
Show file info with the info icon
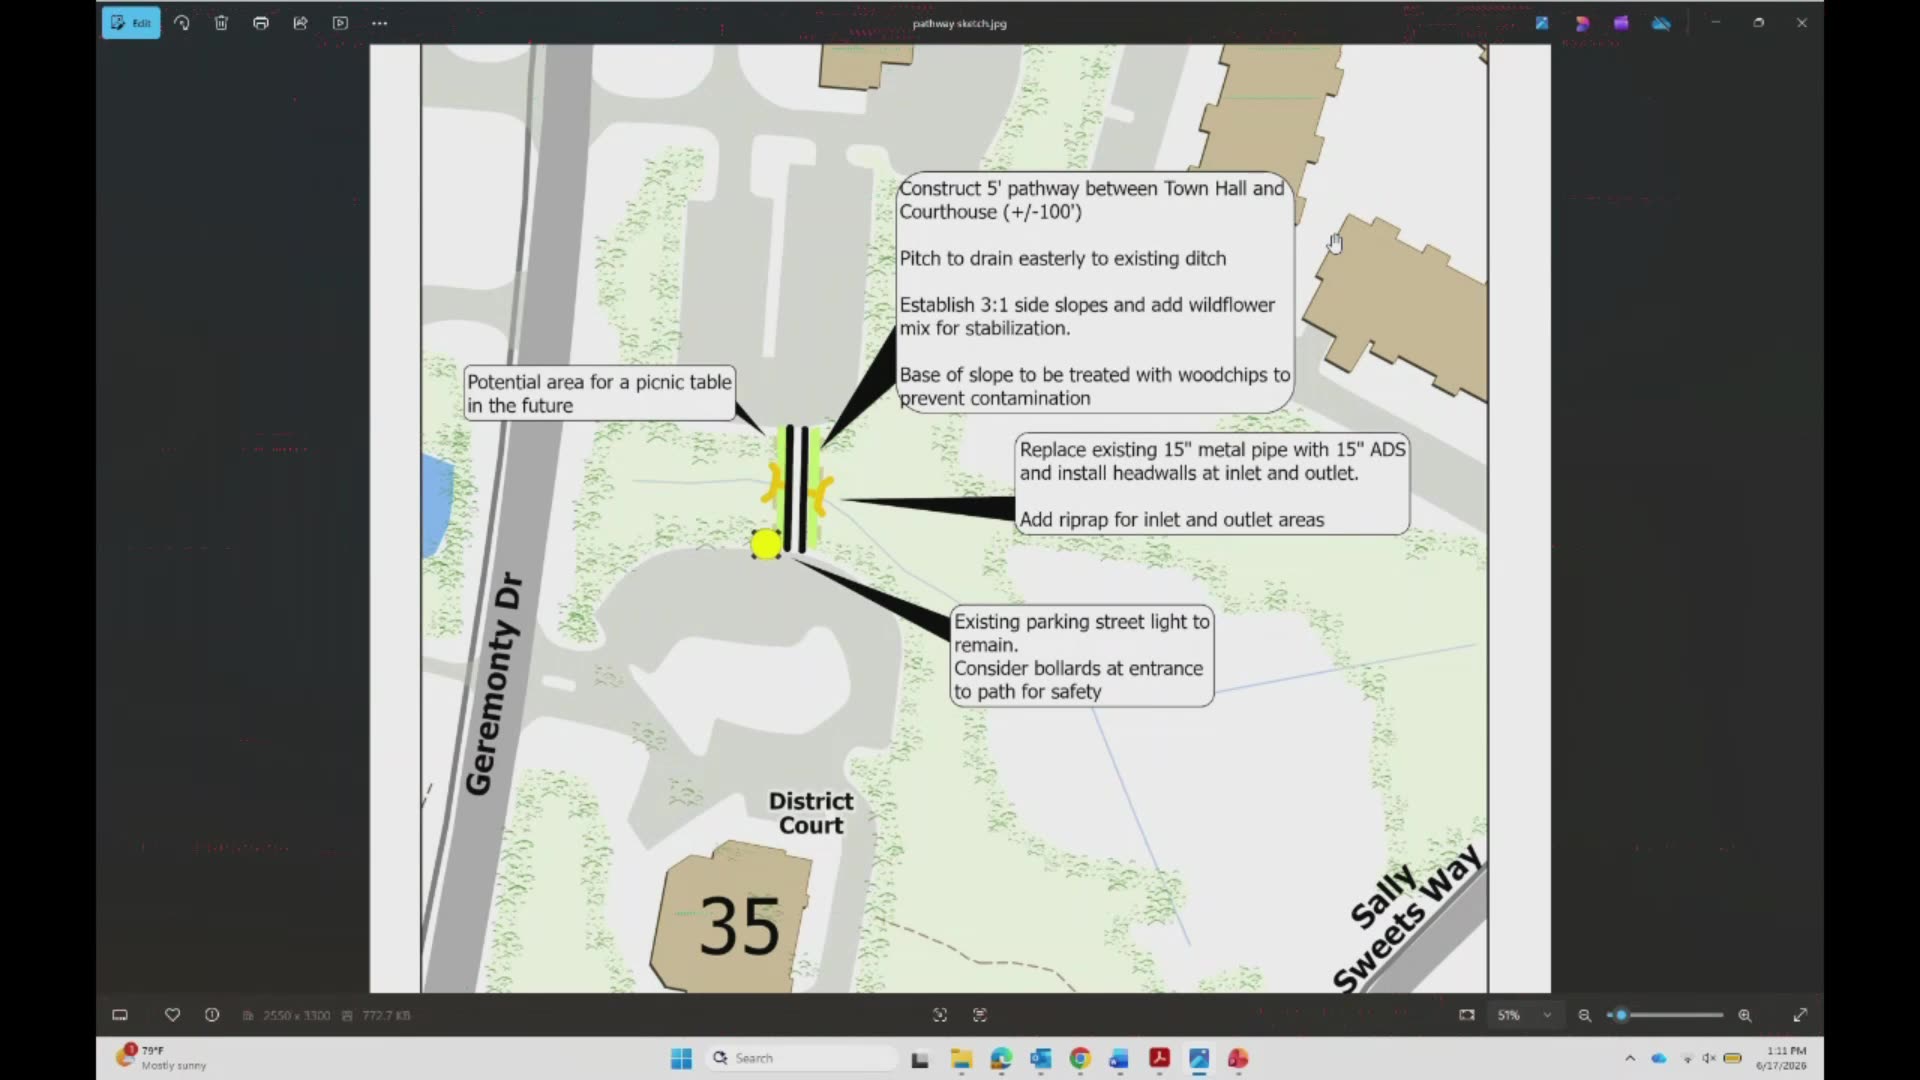(x=212, y=1015)
